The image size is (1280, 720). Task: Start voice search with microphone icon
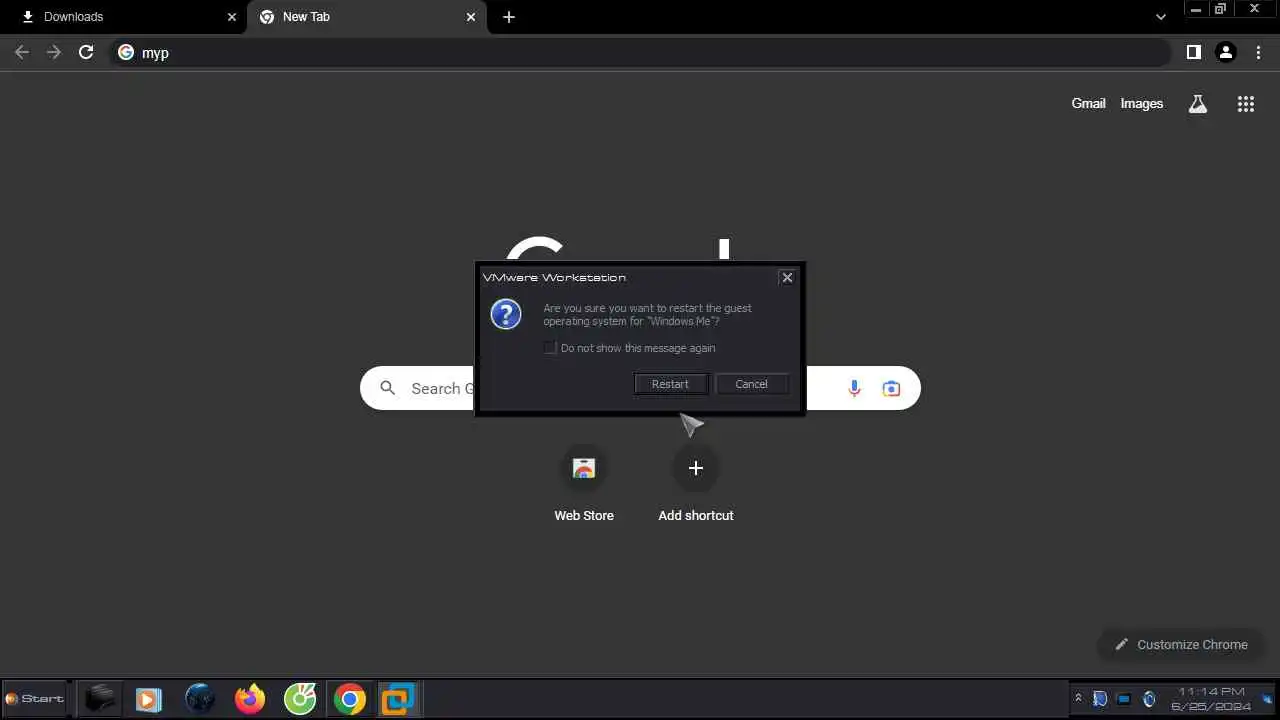[x=854, y=388]
